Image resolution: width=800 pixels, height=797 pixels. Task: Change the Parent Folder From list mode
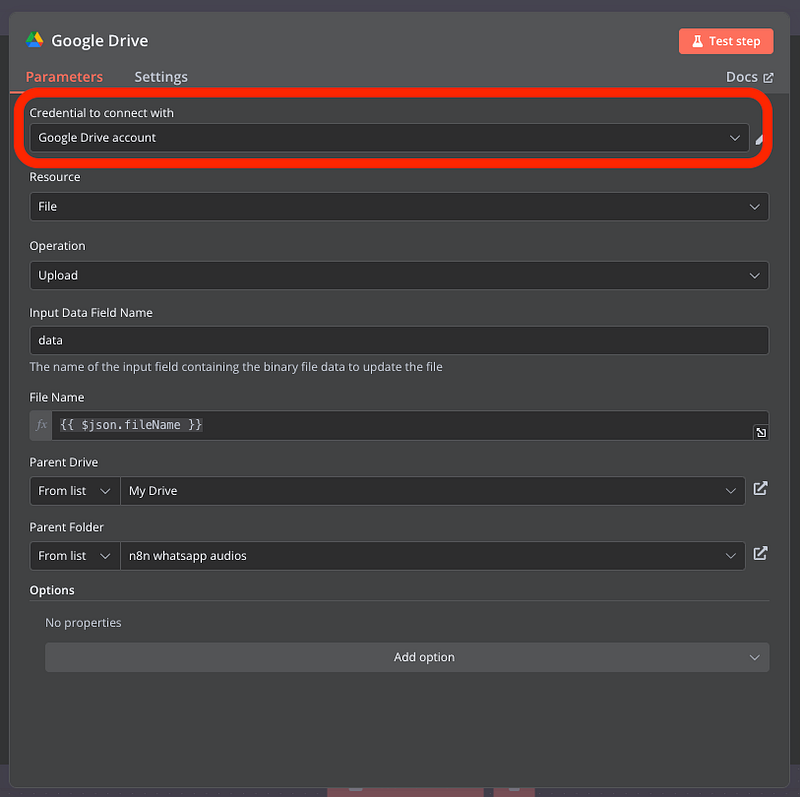click(75, 556)
